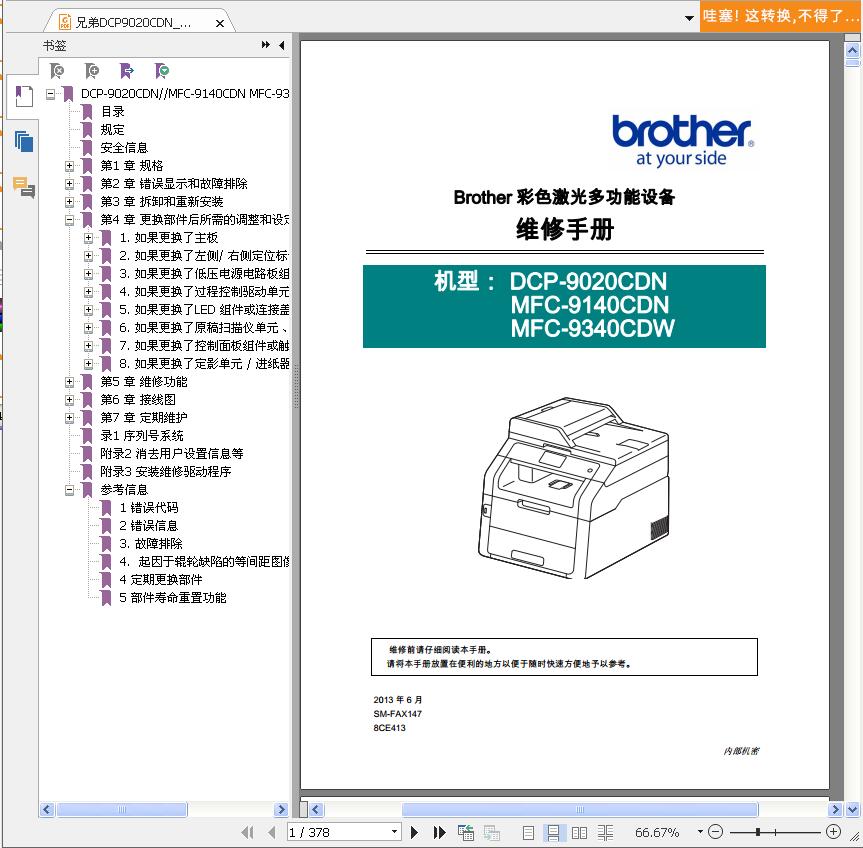This screenshot has width=863, height=848.
Task: Click the 书签 panel title
Action: coord(54,46)
